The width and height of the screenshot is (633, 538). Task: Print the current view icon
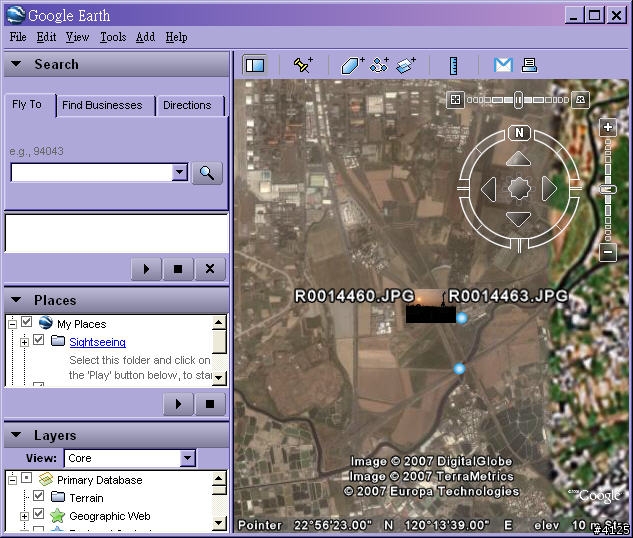(x=529, y=65)
